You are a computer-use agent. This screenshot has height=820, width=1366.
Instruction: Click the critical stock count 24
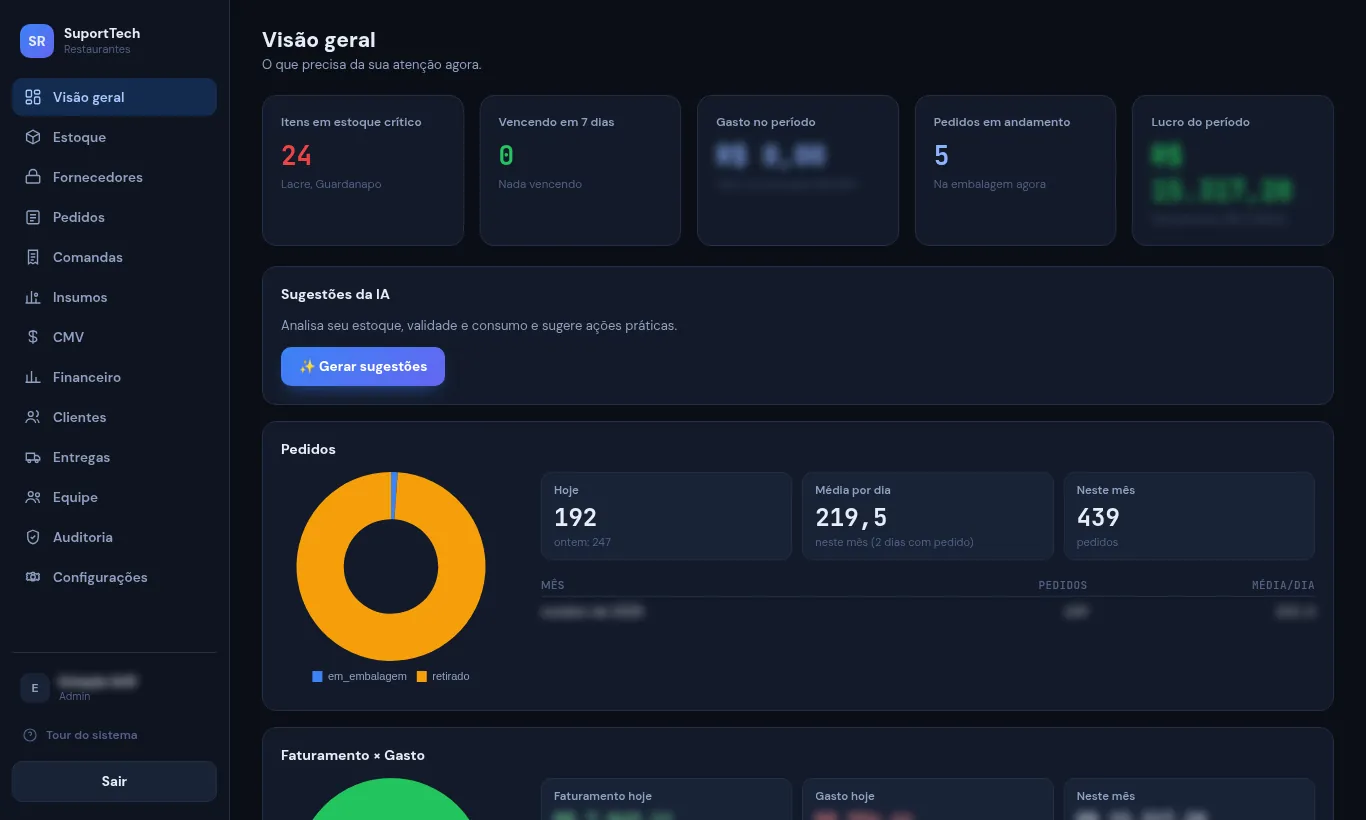click(296, 155)
